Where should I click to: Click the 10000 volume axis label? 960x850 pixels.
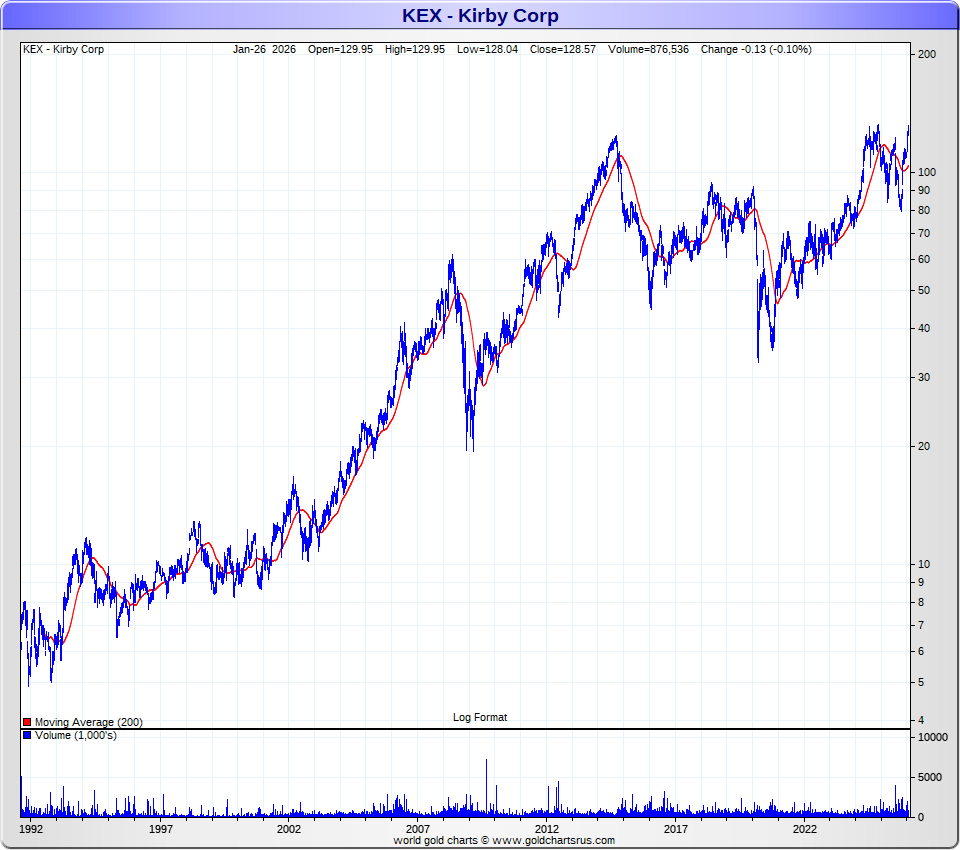(x=932, y=738)
